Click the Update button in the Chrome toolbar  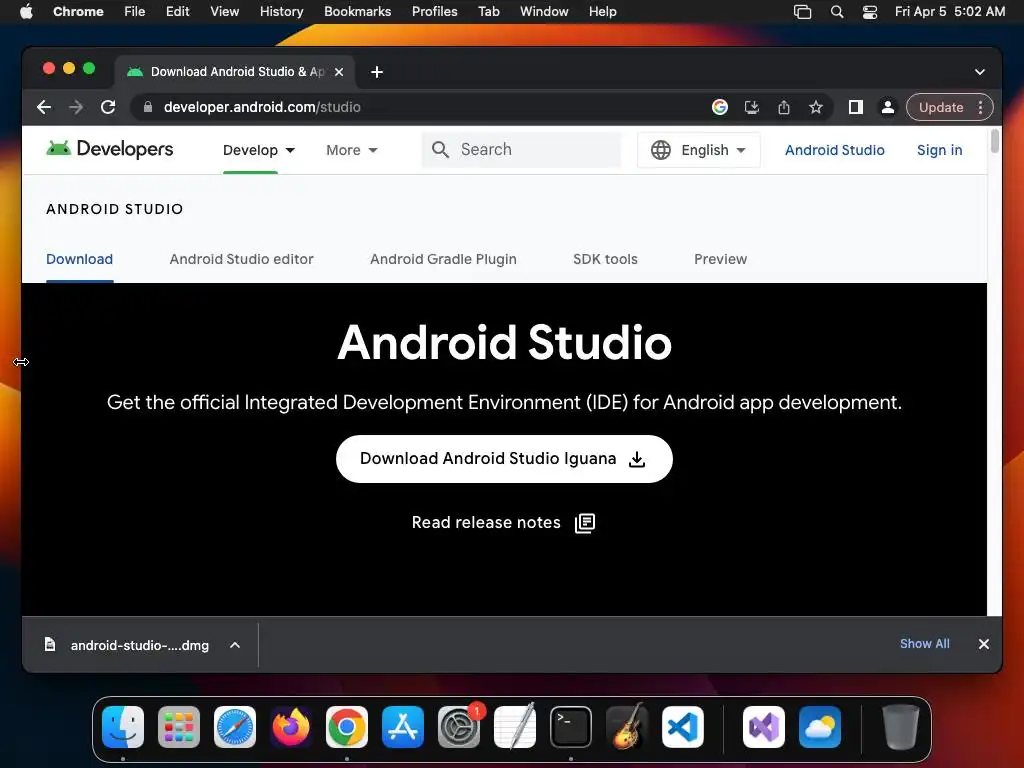[940, 107]
